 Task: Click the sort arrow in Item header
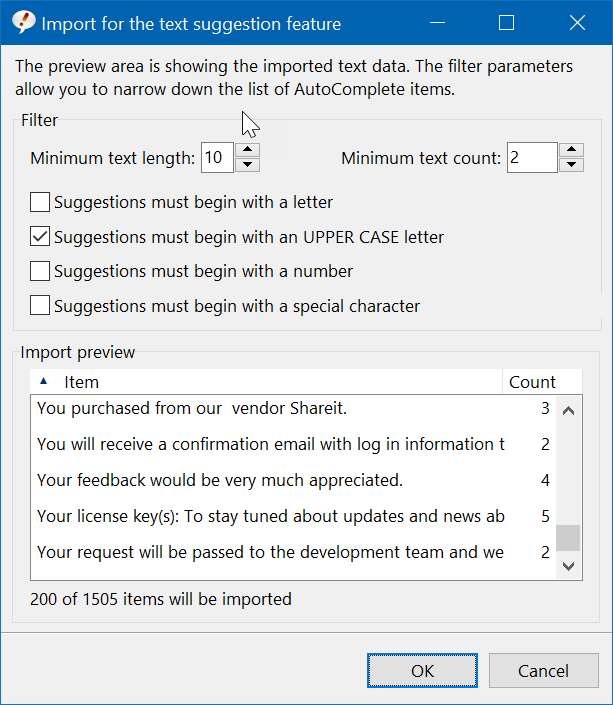[x=44, y=381]
